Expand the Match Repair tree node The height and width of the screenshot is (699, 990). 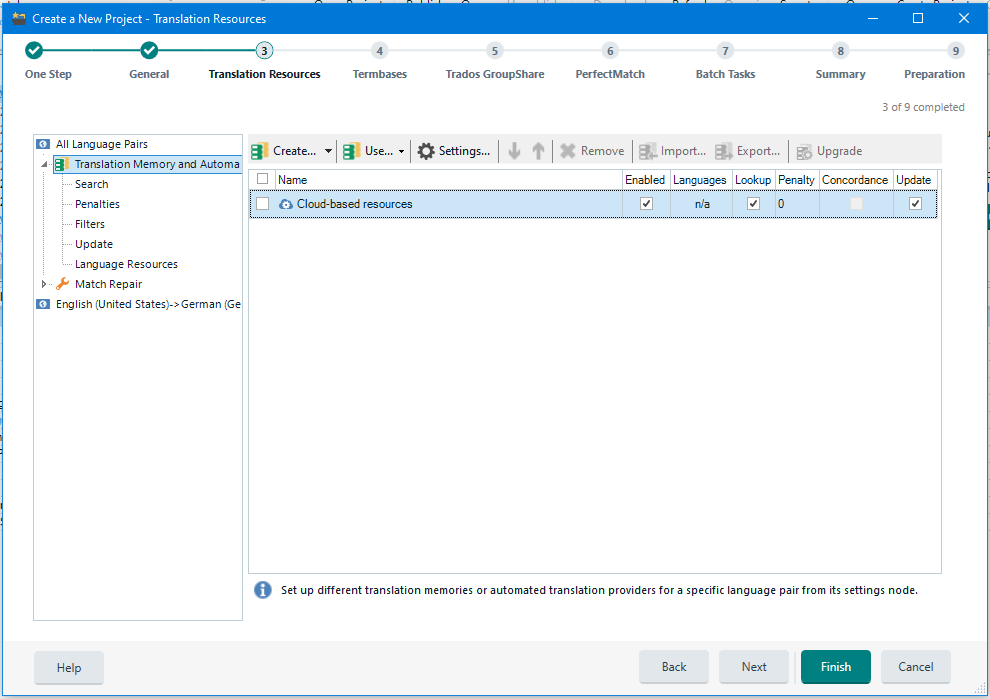pyautogui.click(x=44, y=284)
